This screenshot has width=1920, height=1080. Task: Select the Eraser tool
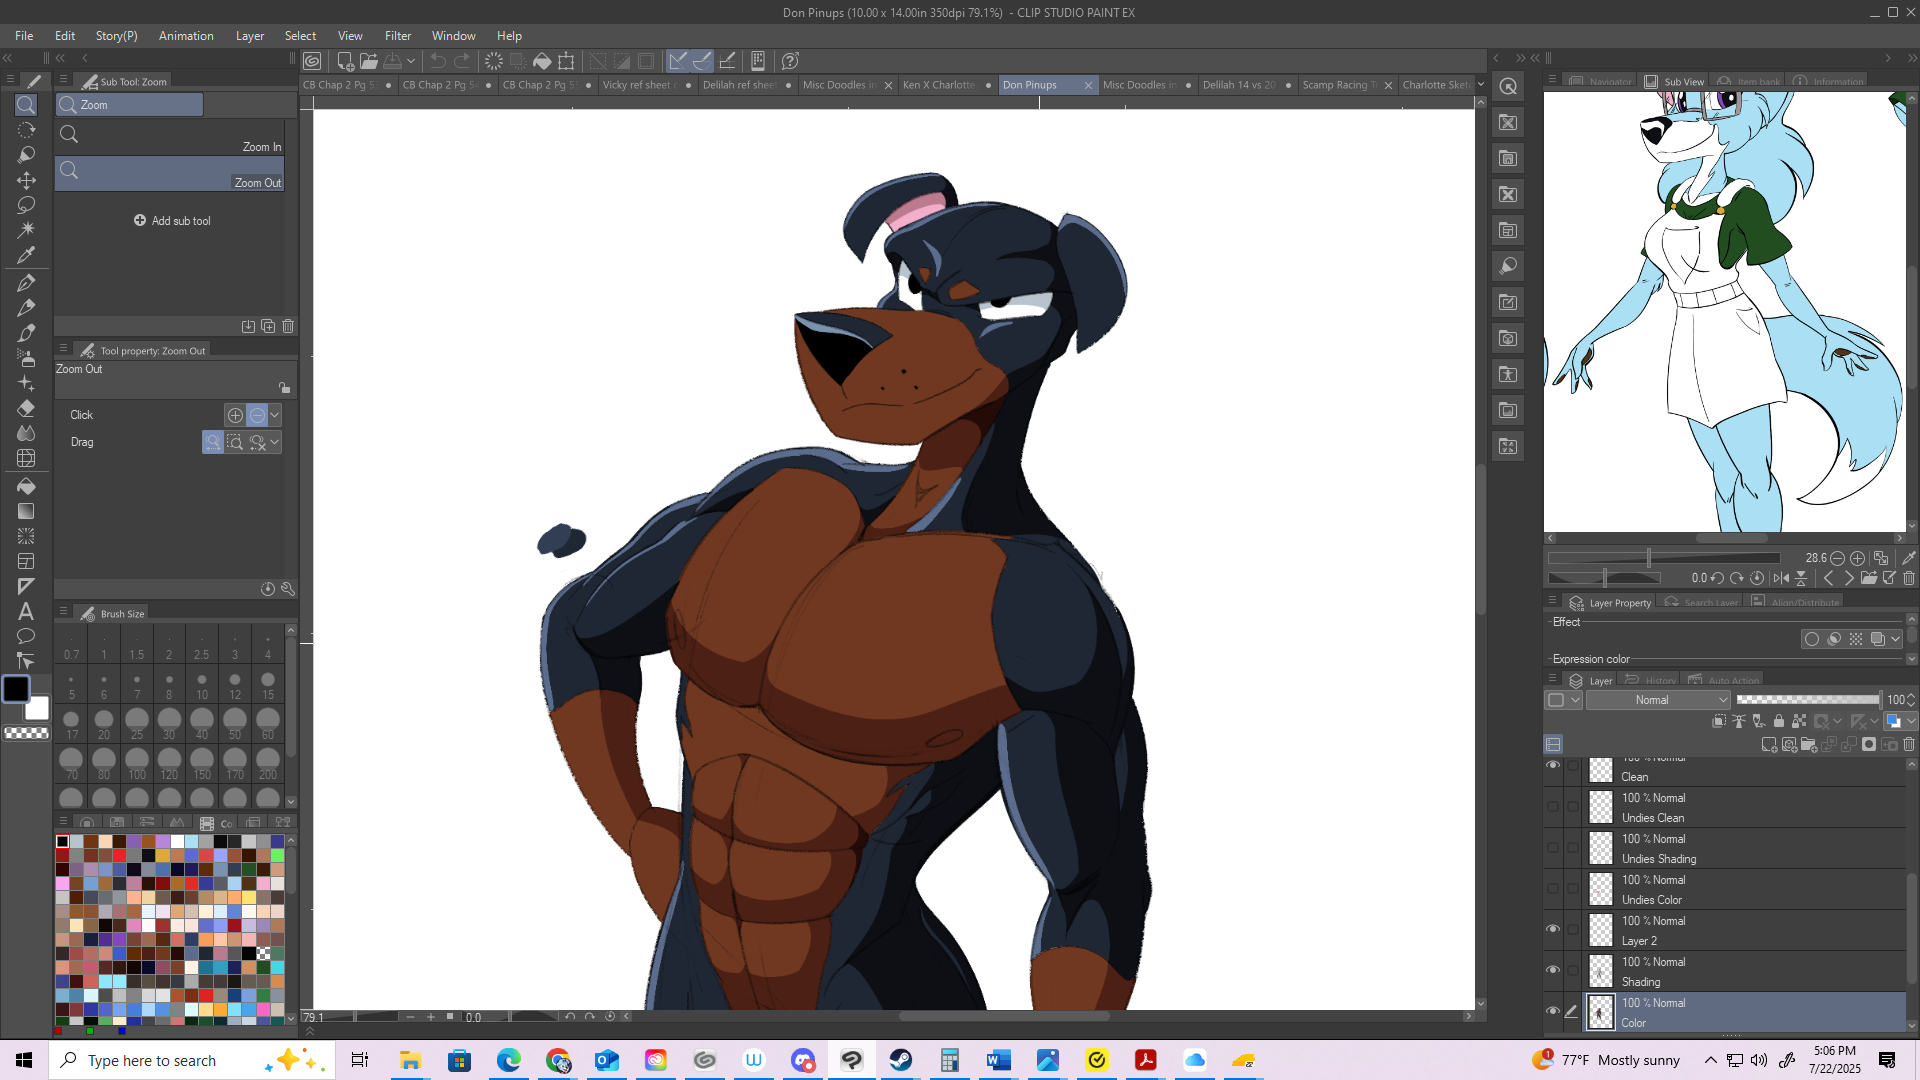coord(26,408)
